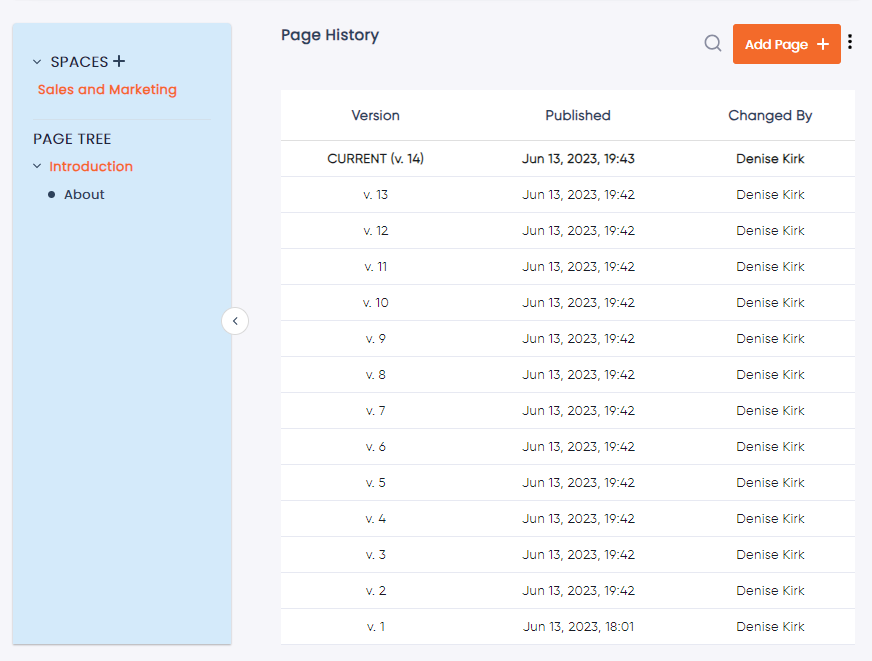The image size is (872, 661).
Task: Click Denise Kirk on the v. 1 row
Action: 770,626
